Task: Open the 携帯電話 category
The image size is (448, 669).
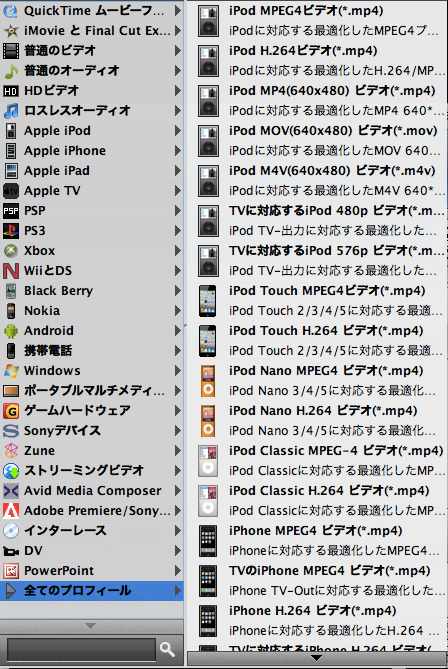Action: click(x=92, y=351)
